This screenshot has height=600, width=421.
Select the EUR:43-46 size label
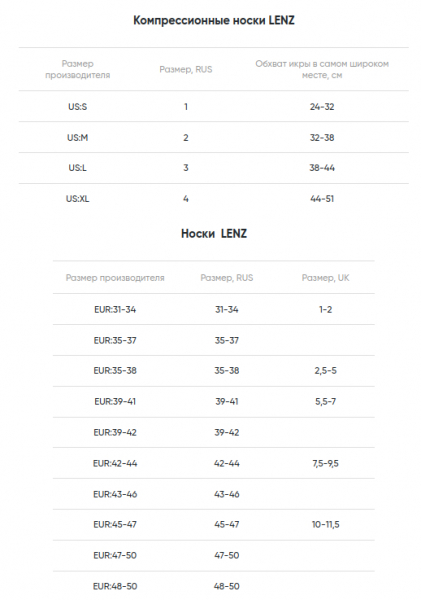115,494
